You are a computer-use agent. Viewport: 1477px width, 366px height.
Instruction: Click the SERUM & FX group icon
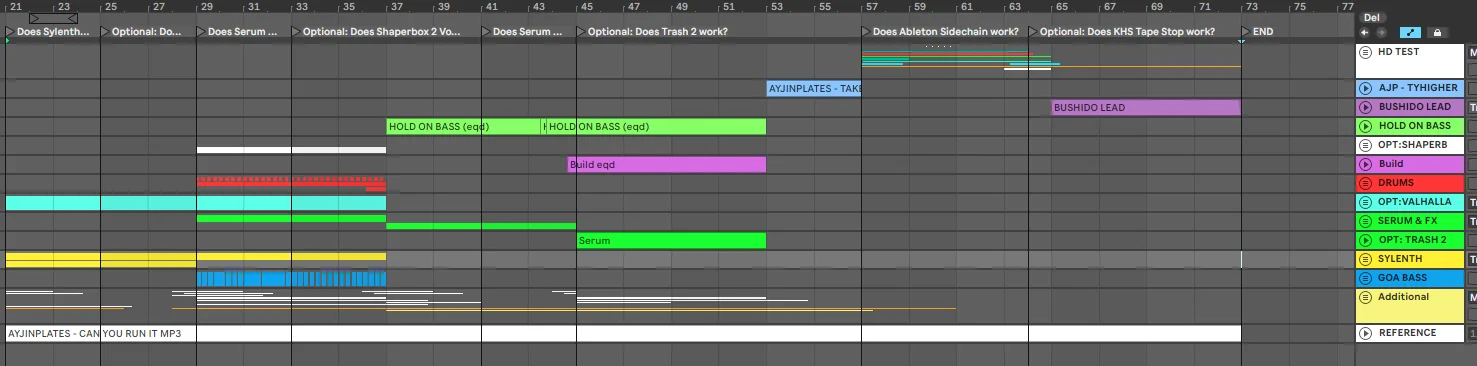pyautogui.click(x=1366, y=221)
